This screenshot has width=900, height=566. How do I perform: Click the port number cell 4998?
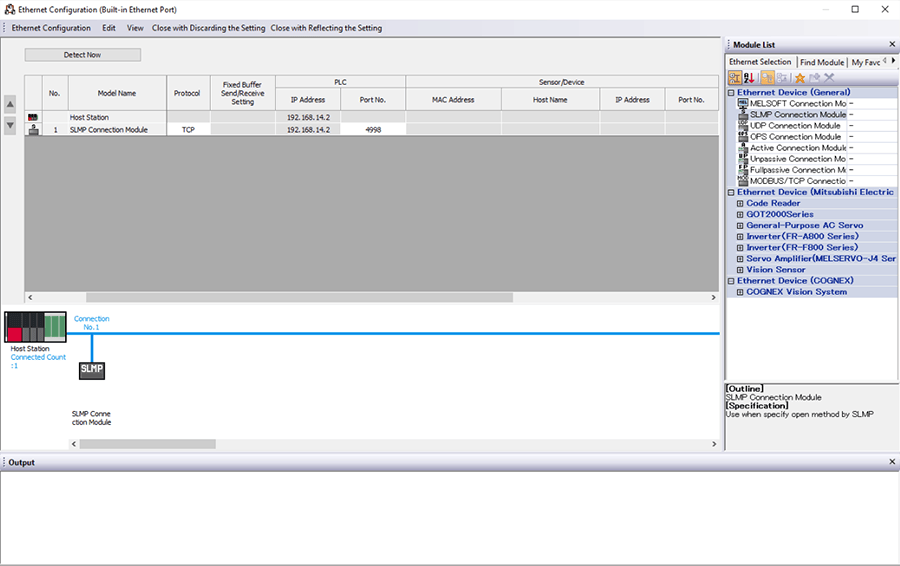pos(373,130)
